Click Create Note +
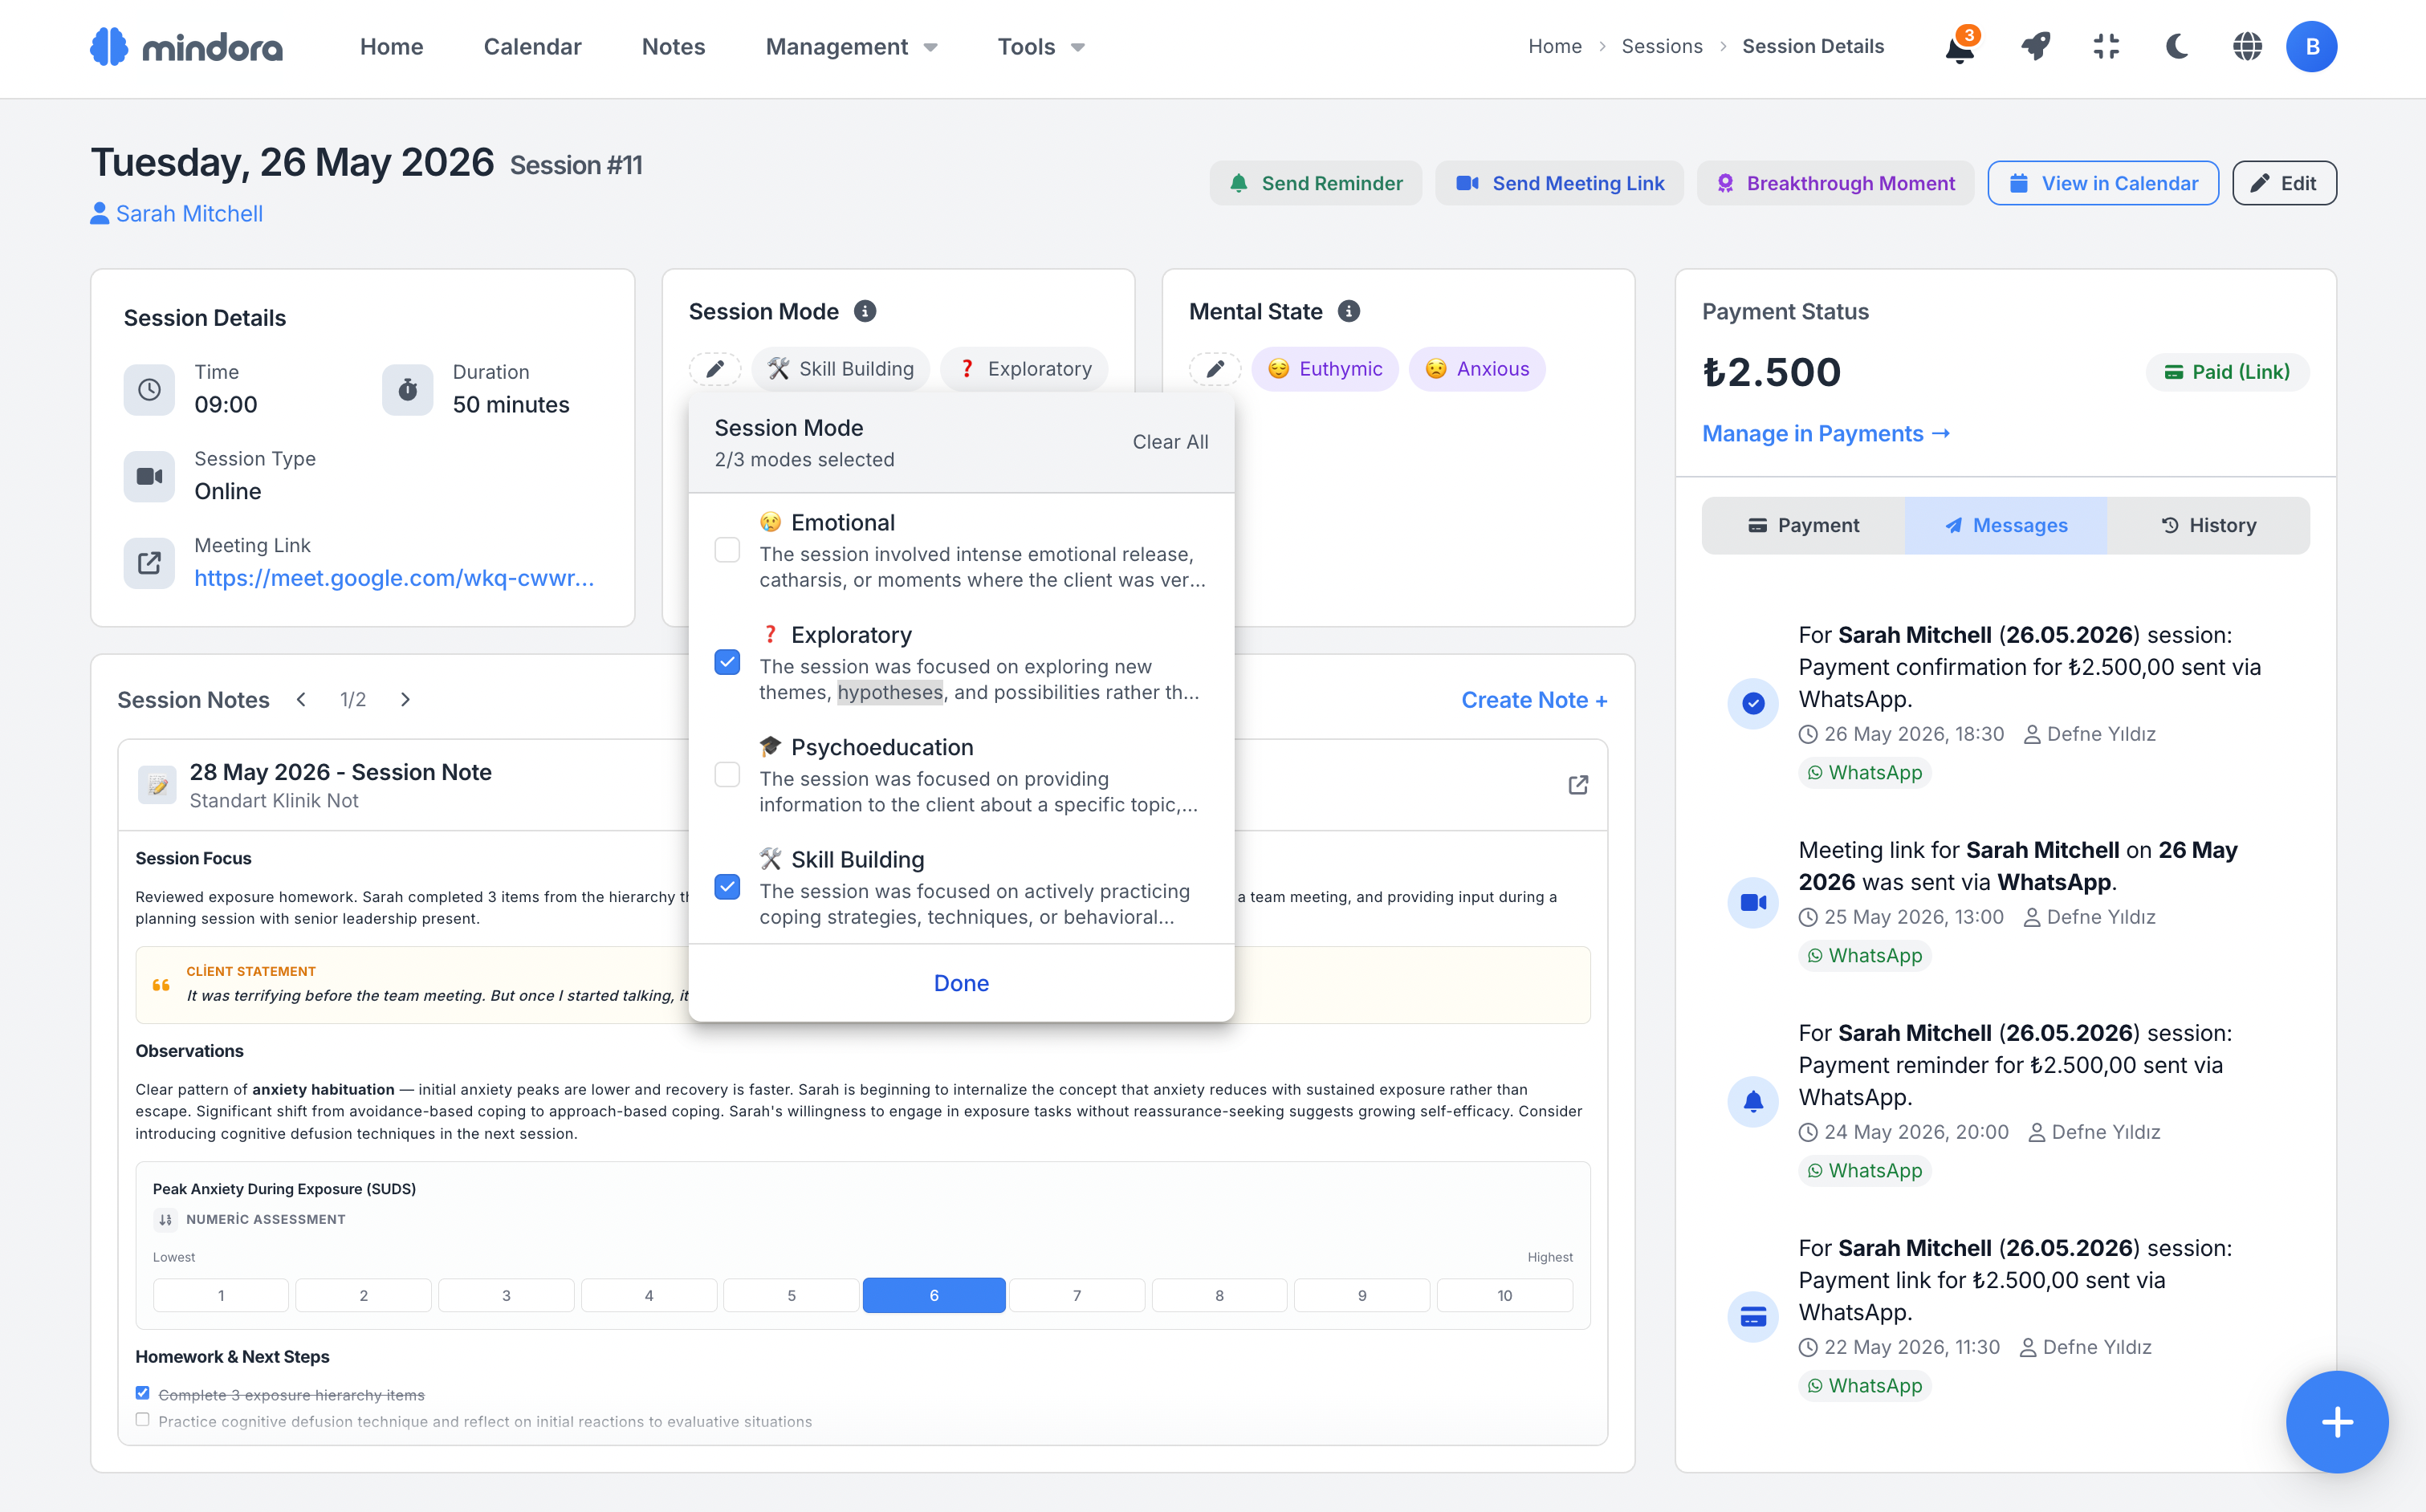The image size is (2426, 1512). [1534, 700]
